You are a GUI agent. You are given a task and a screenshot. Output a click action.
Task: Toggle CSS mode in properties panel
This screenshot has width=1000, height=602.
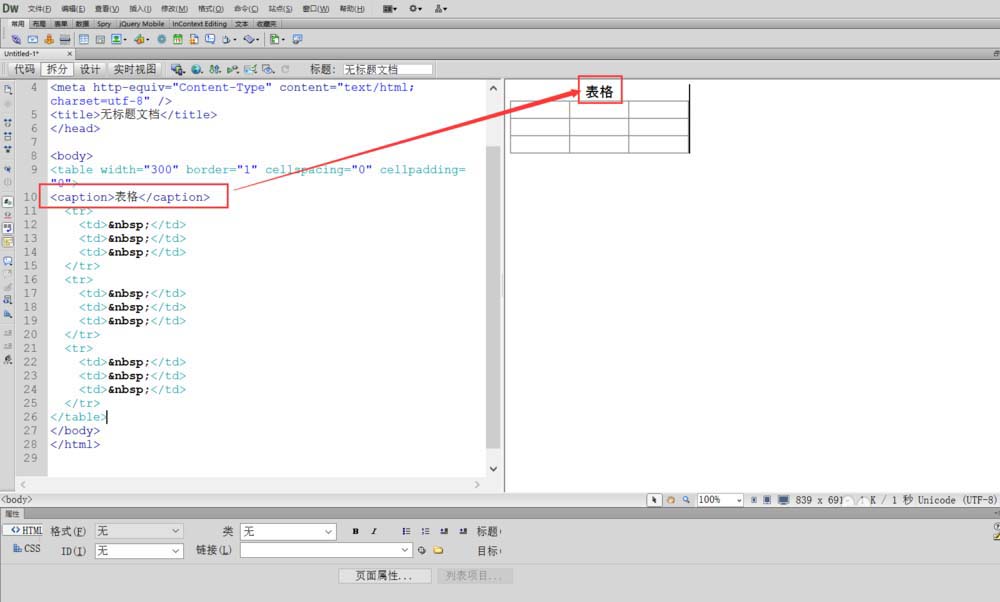(x=26, y=549)
